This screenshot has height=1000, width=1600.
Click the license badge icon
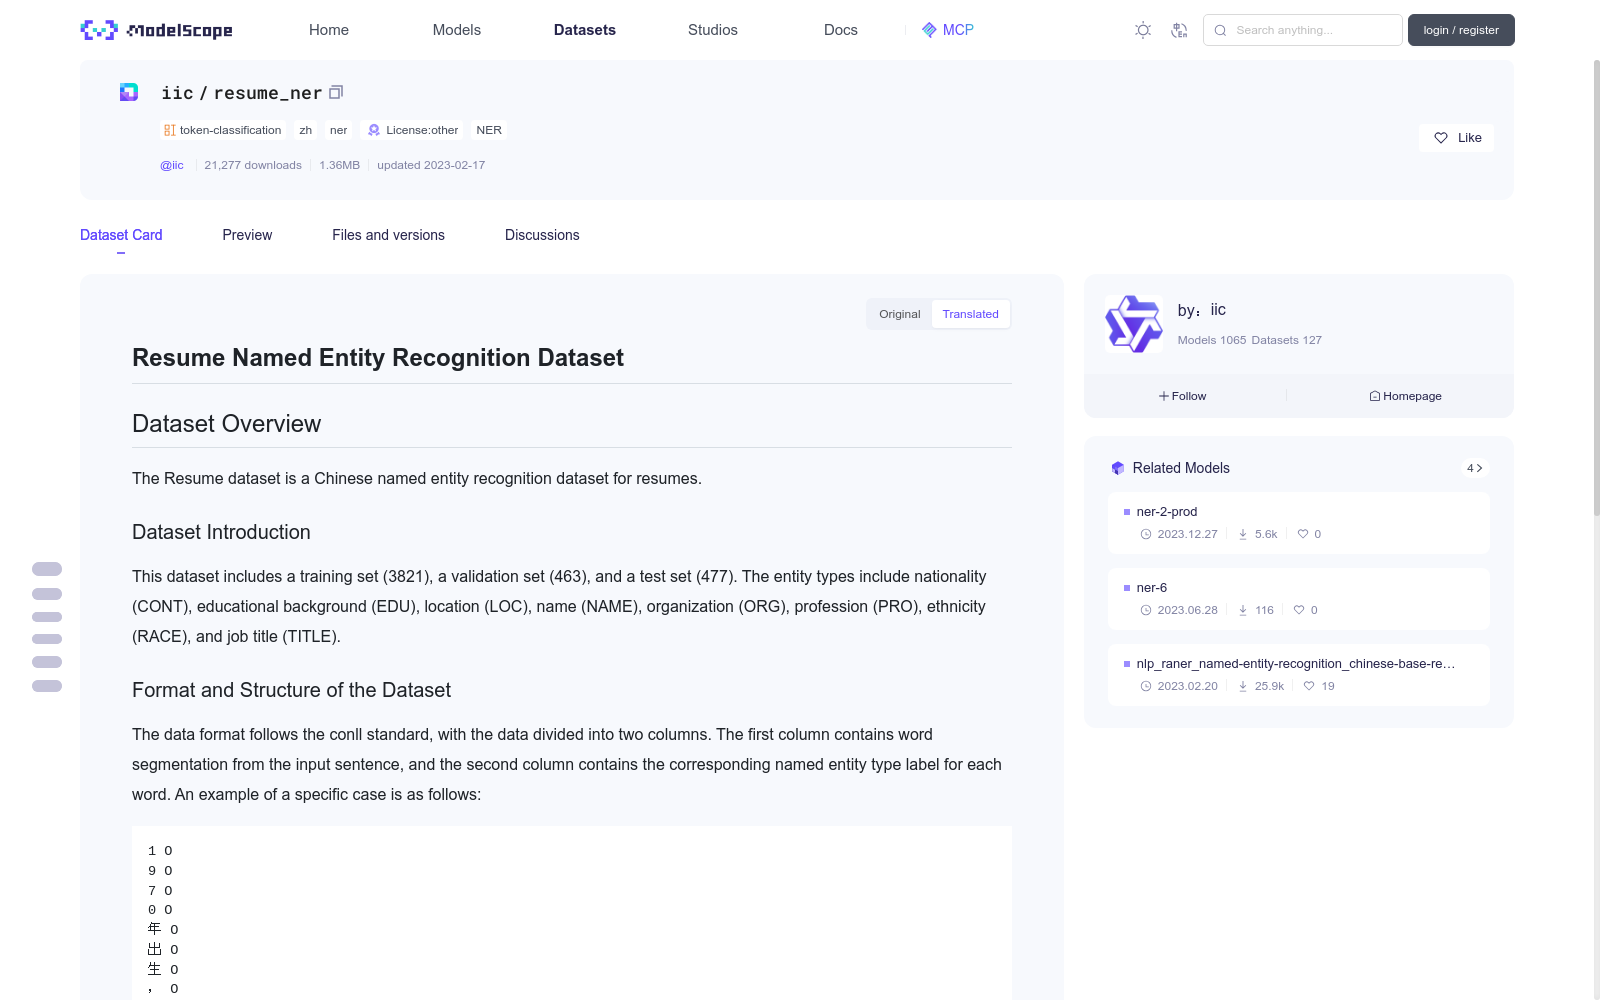(x=374, y=130)
